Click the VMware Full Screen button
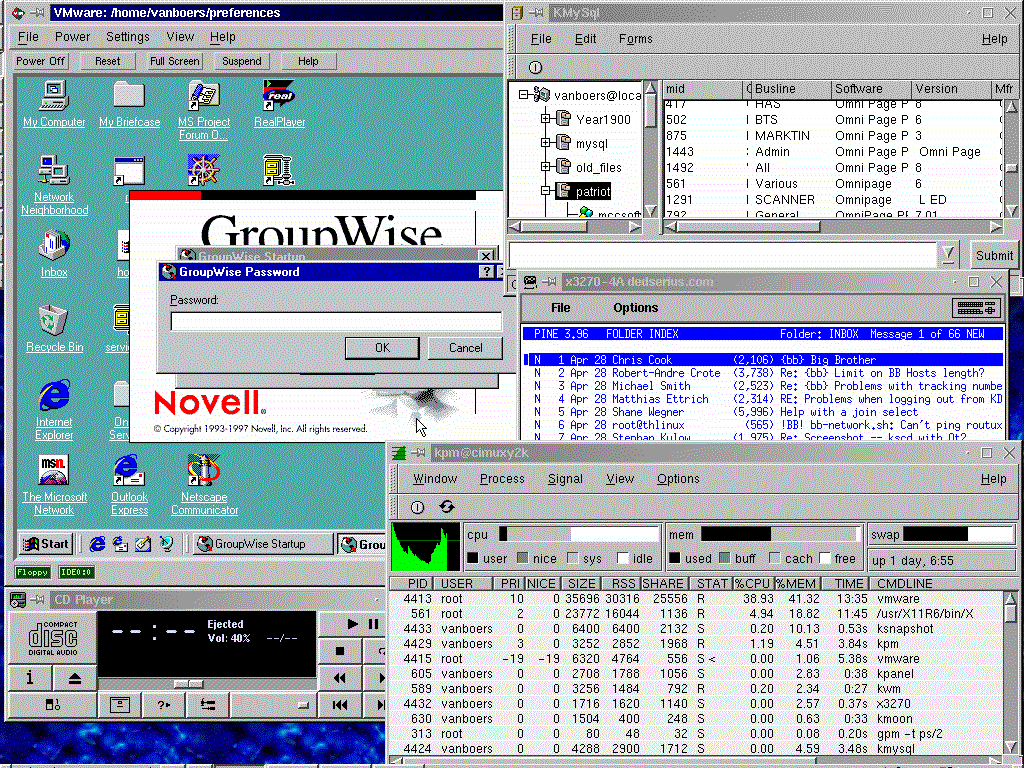Image resolution: width=1024 pixels, height=768 pixels. pos(174,61)
